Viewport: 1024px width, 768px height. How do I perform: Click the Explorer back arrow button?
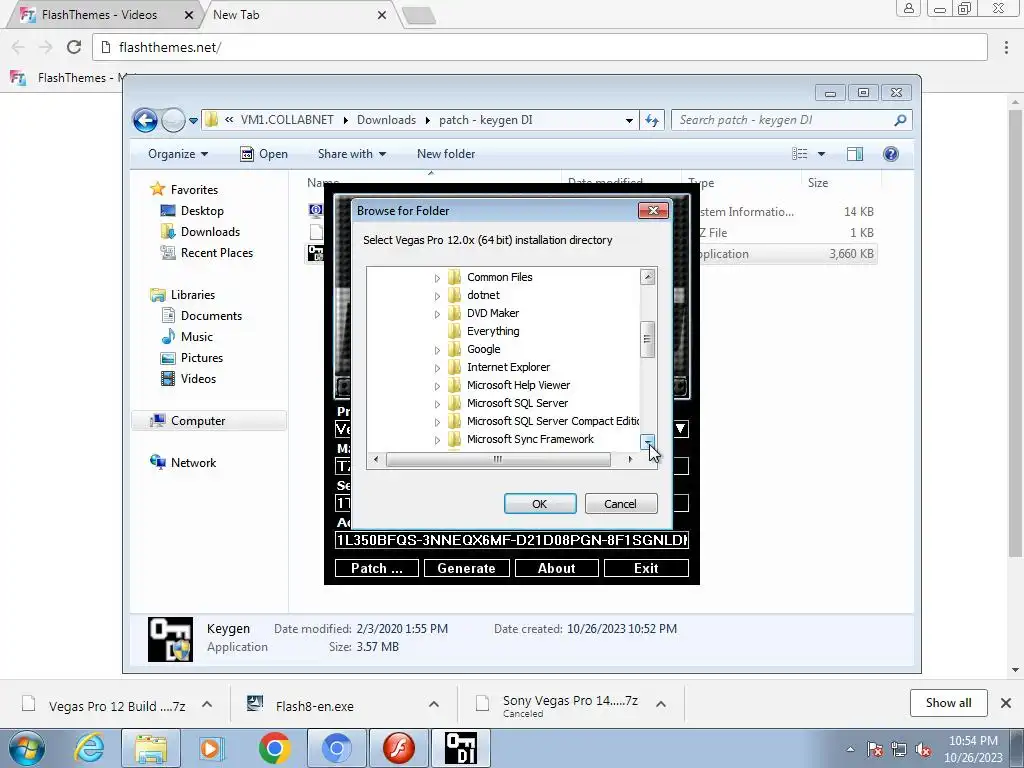145,120
